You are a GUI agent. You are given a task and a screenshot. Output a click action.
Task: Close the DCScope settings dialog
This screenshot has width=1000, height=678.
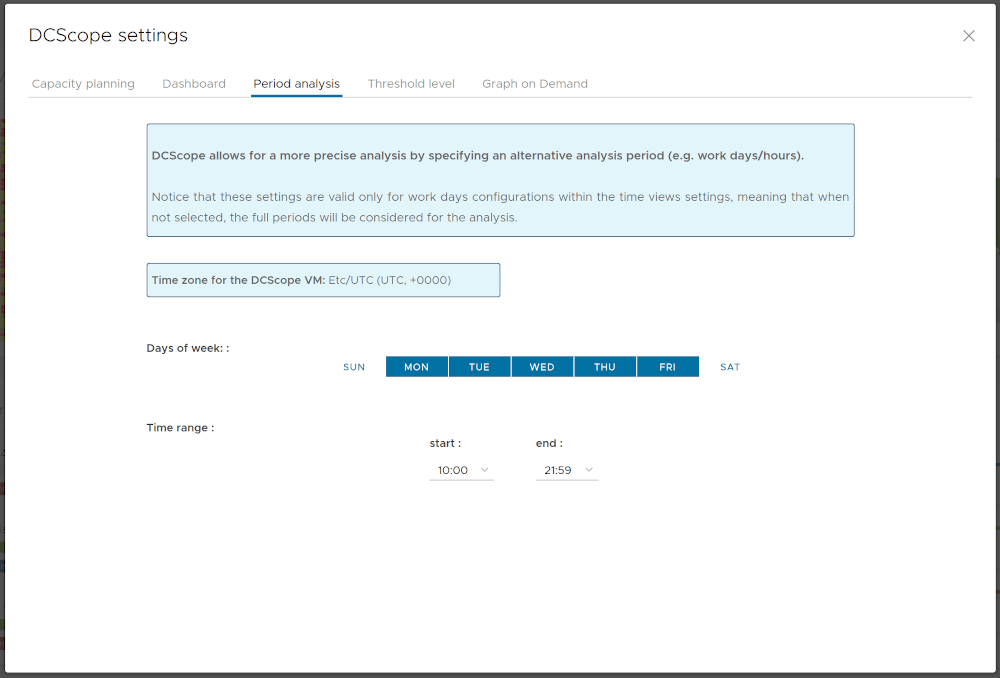tap(968, 36)
